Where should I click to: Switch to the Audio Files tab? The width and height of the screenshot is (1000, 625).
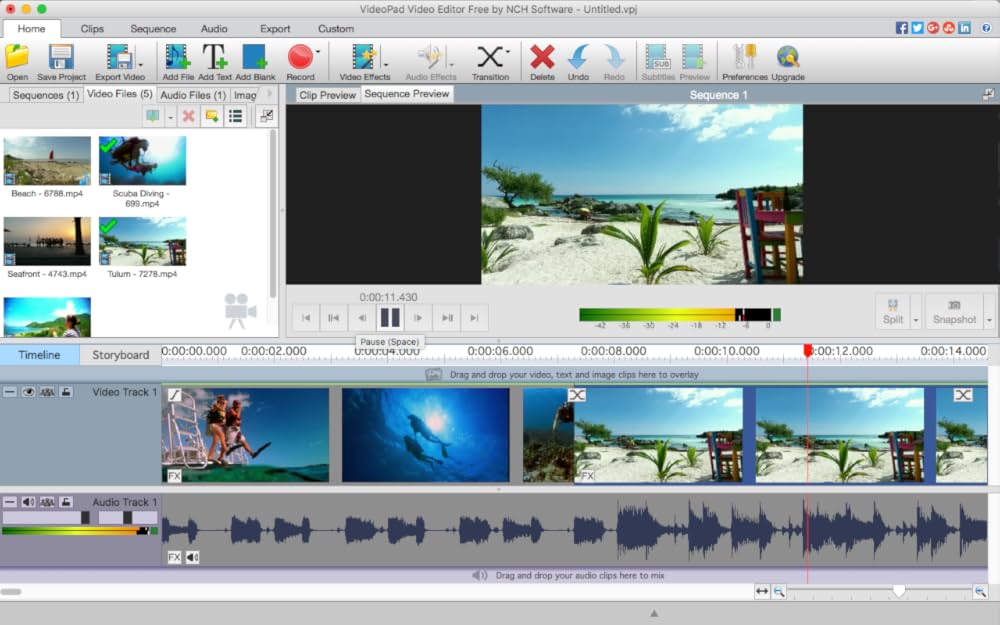click(193, 95)
